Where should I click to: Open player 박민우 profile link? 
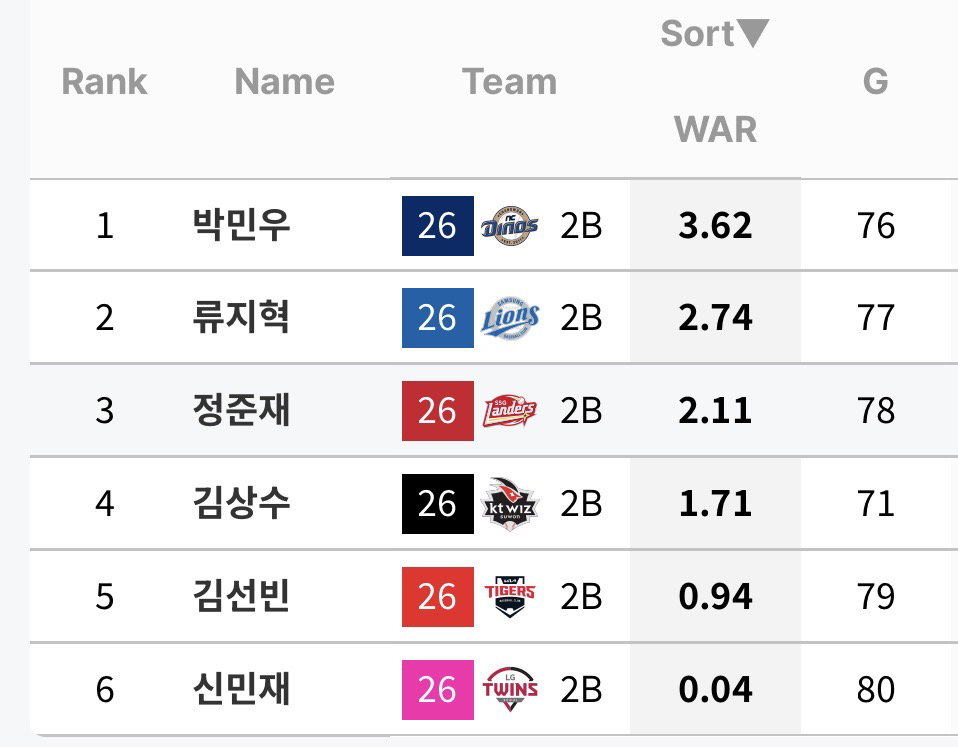[x=241, y=225]
